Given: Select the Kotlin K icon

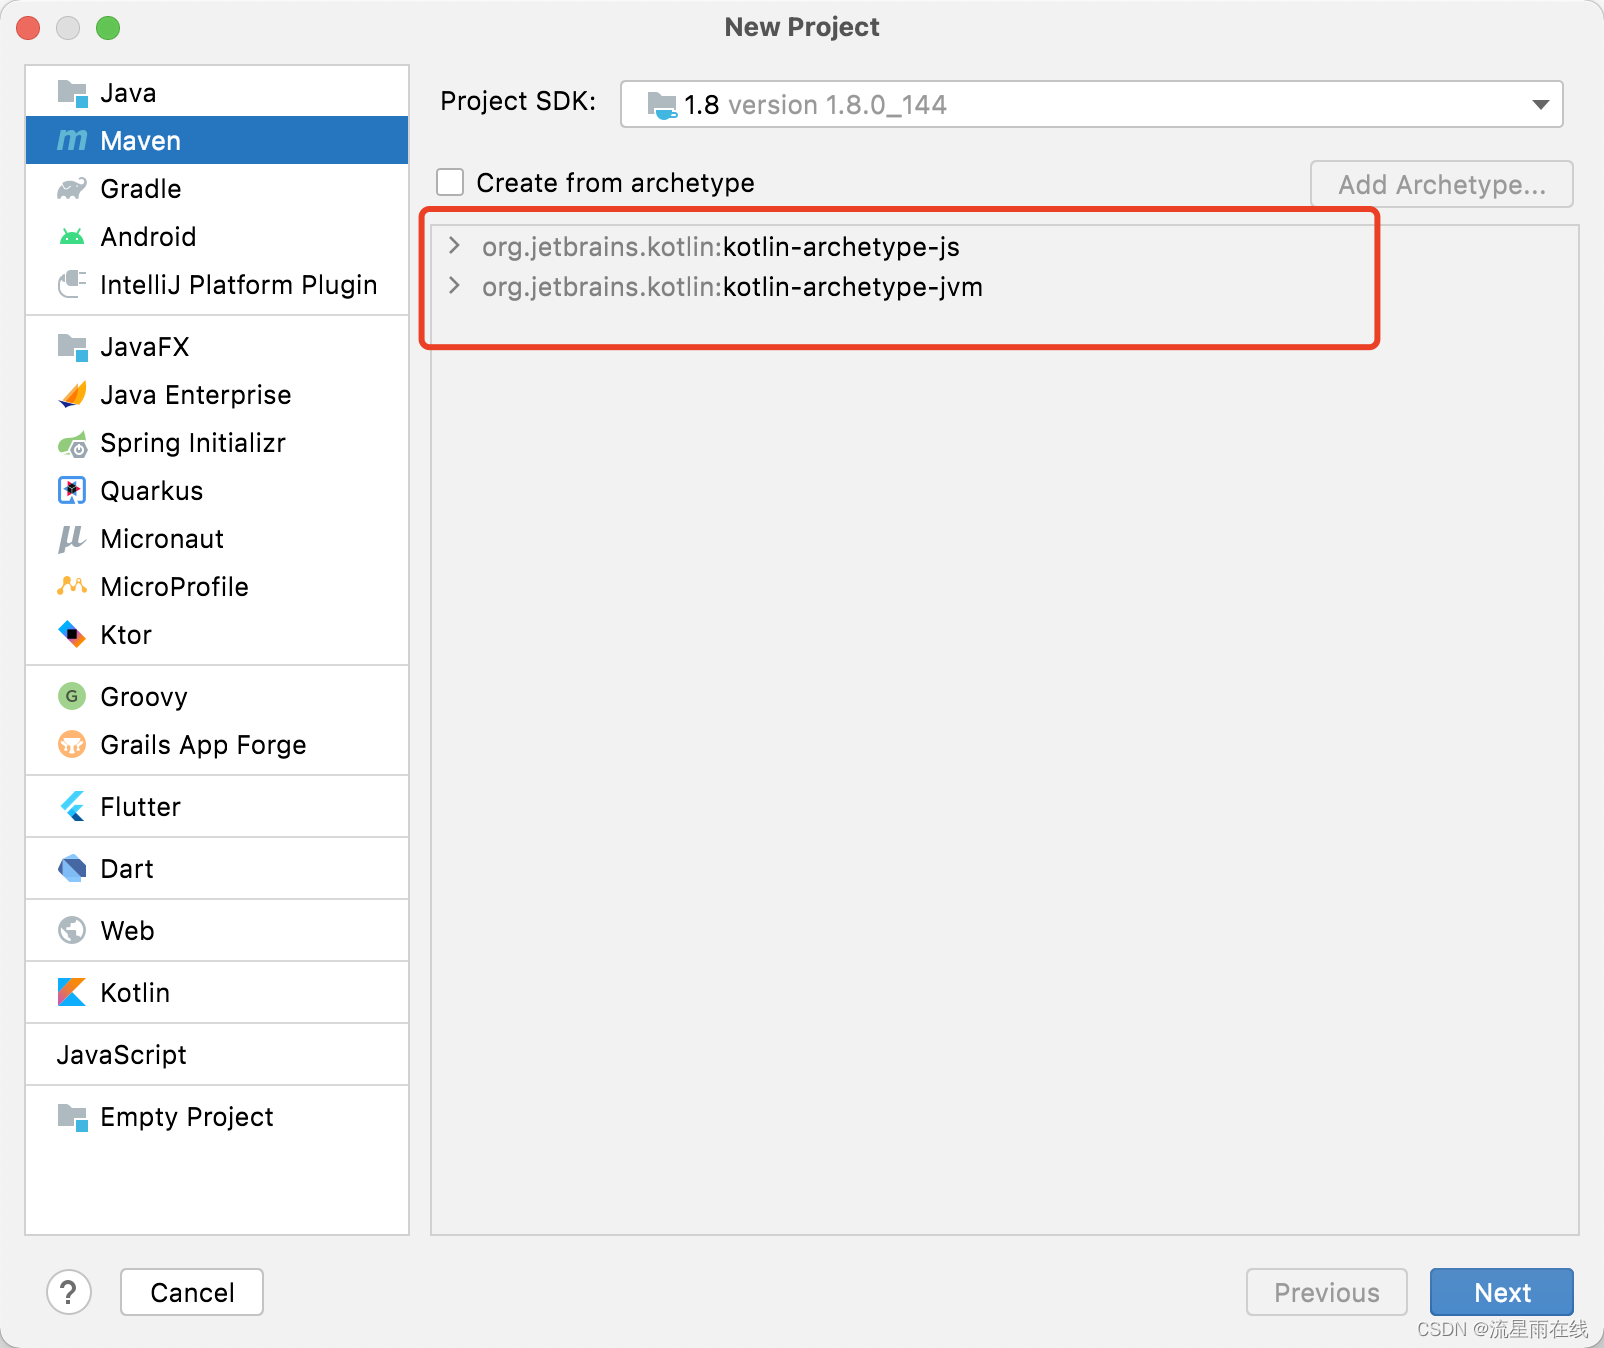Looking at the screenshot, I should click(72, 993).
